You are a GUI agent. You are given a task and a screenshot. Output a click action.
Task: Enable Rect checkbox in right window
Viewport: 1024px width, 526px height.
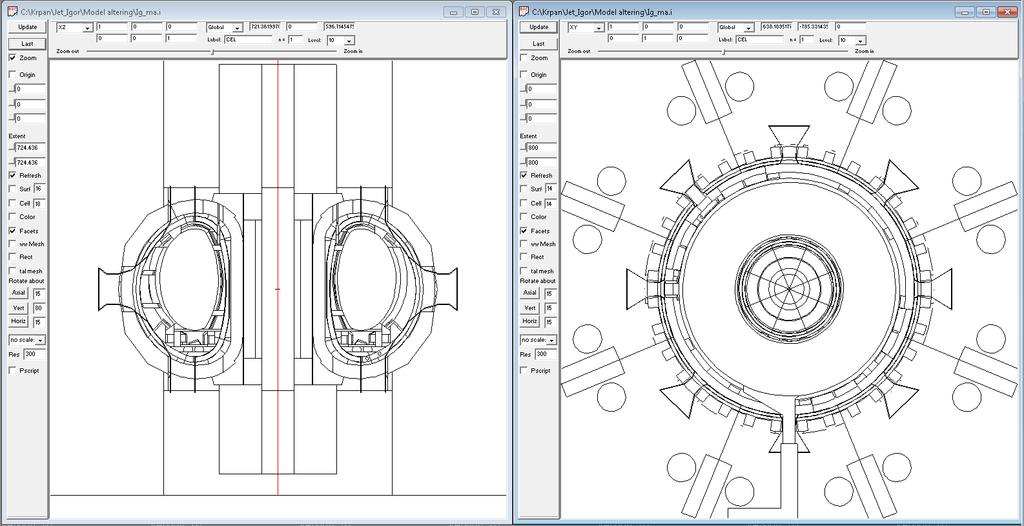(x=524, y=257)
